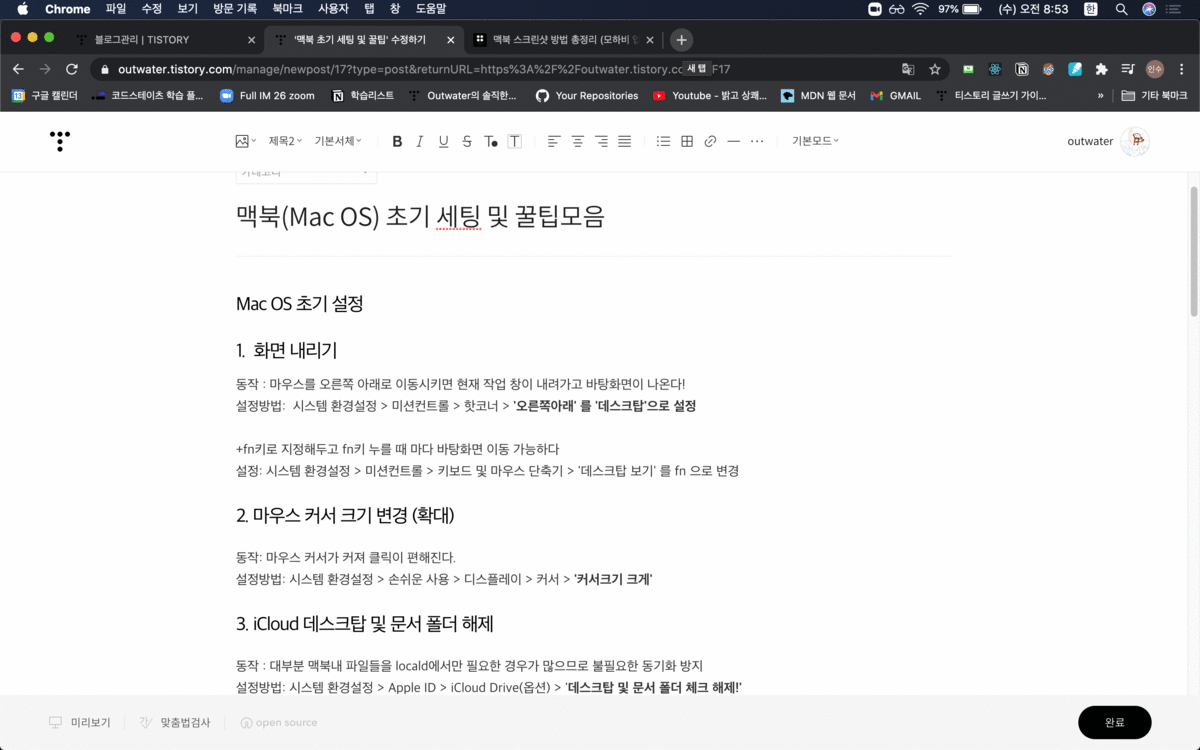1200x750 pixels.
Task: Open the outwater profile avatar
Action: pyautogui.click(x=1134, y=142)
